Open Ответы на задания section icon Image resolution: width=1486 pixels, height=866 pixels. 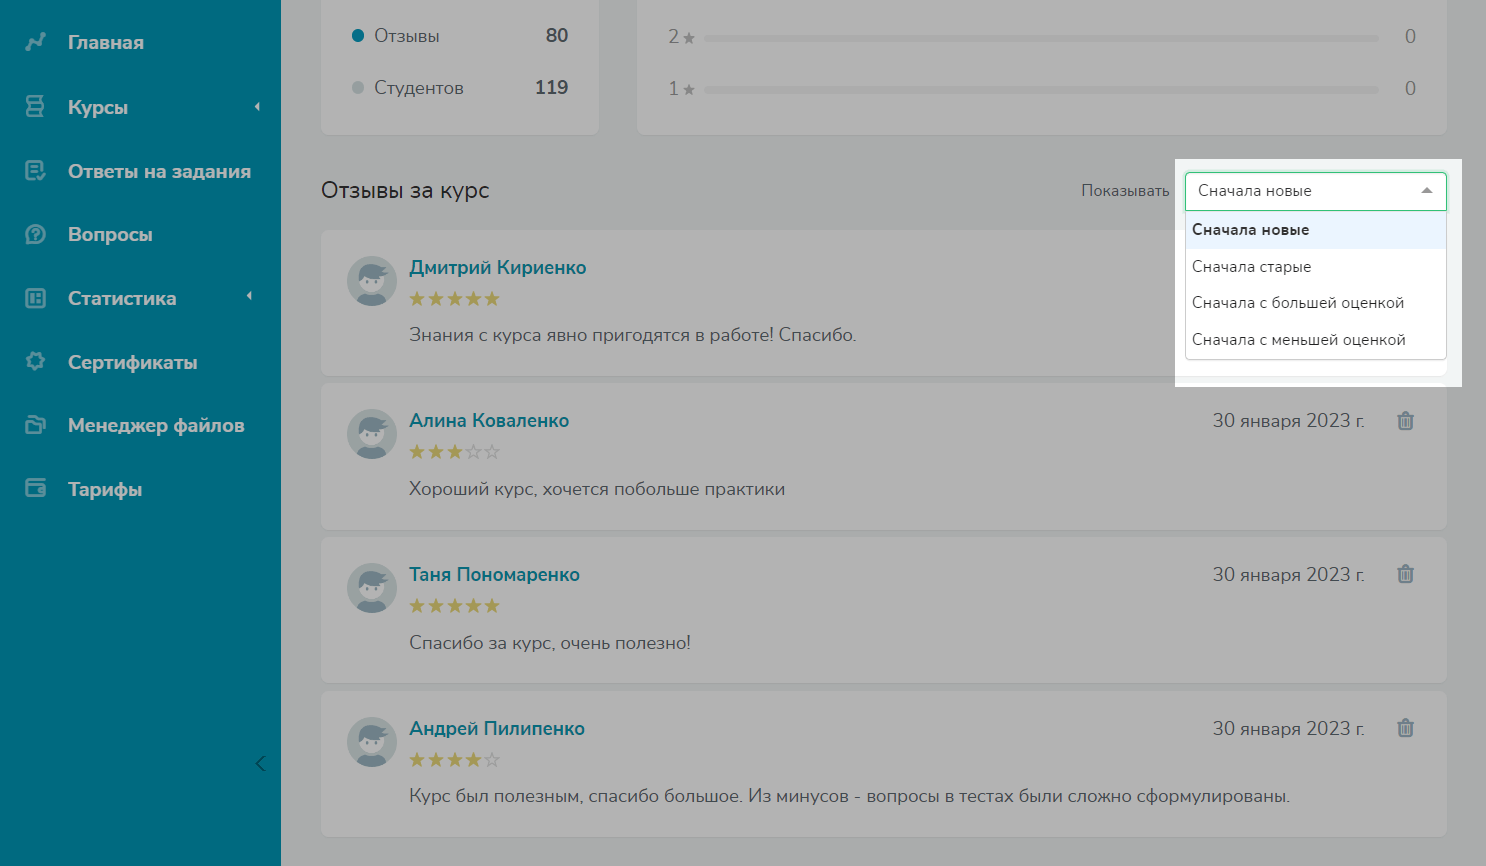[35, 171]
